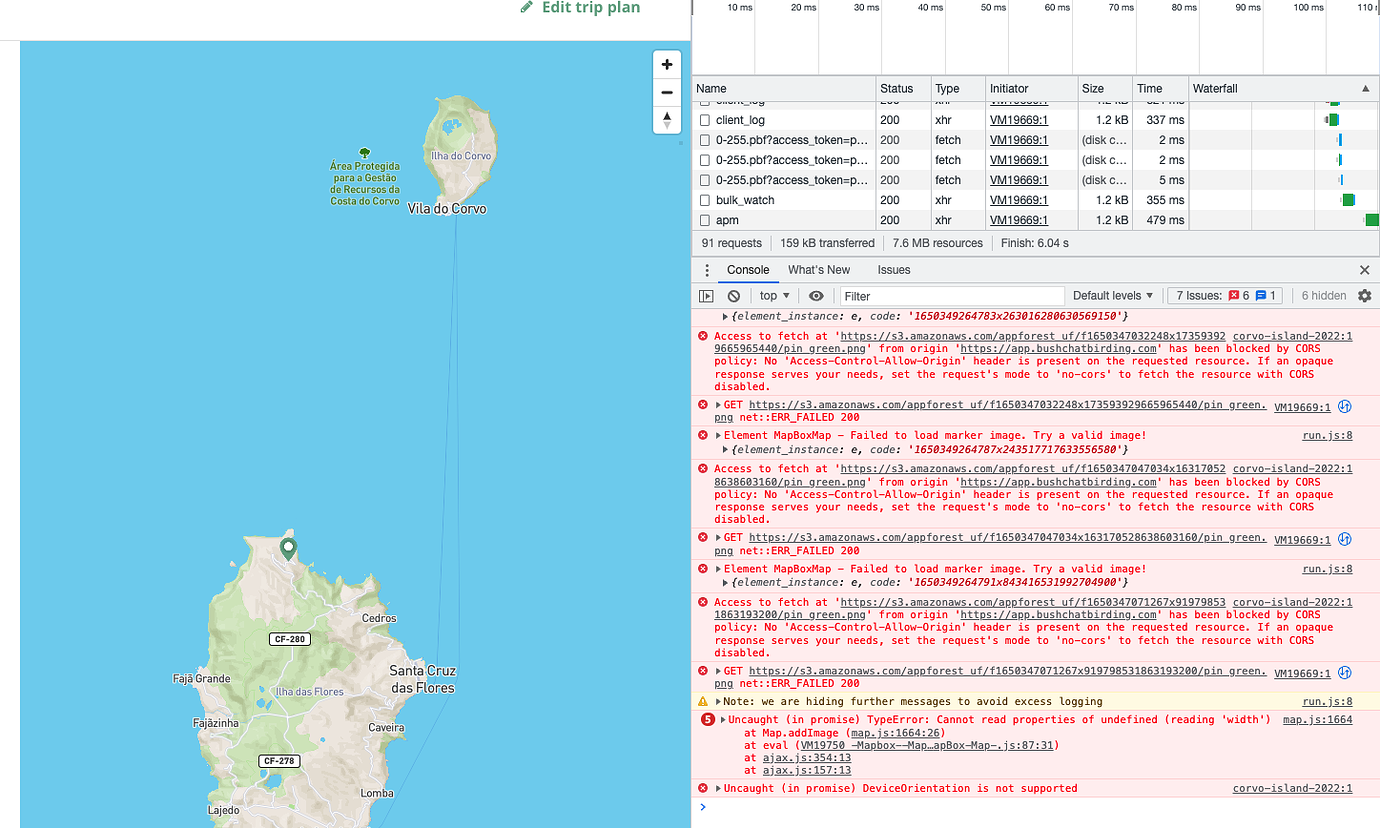Screen dimensions: 1380x828
Task: Click inside the console Filter field
Action: click(x=950, y=295)
